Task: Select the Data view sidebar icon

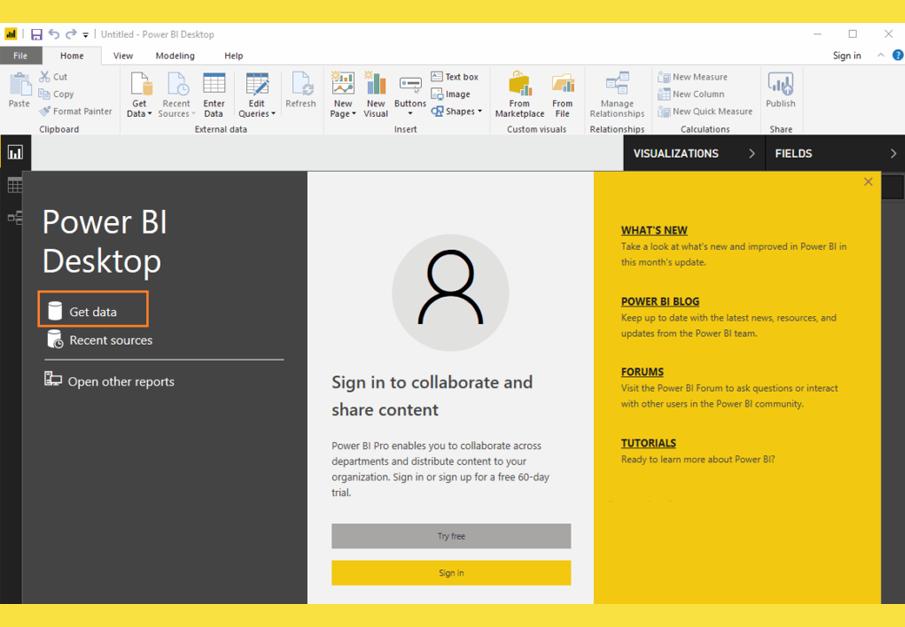Action: pos(14,185)
